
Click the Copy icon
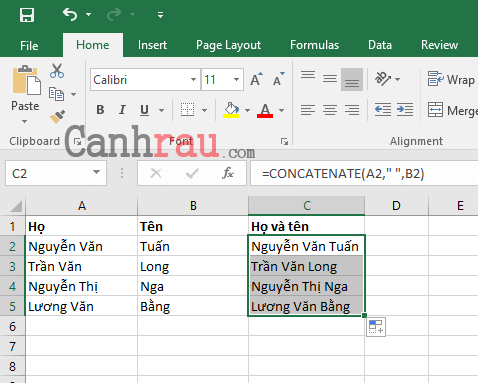(56, 94)
